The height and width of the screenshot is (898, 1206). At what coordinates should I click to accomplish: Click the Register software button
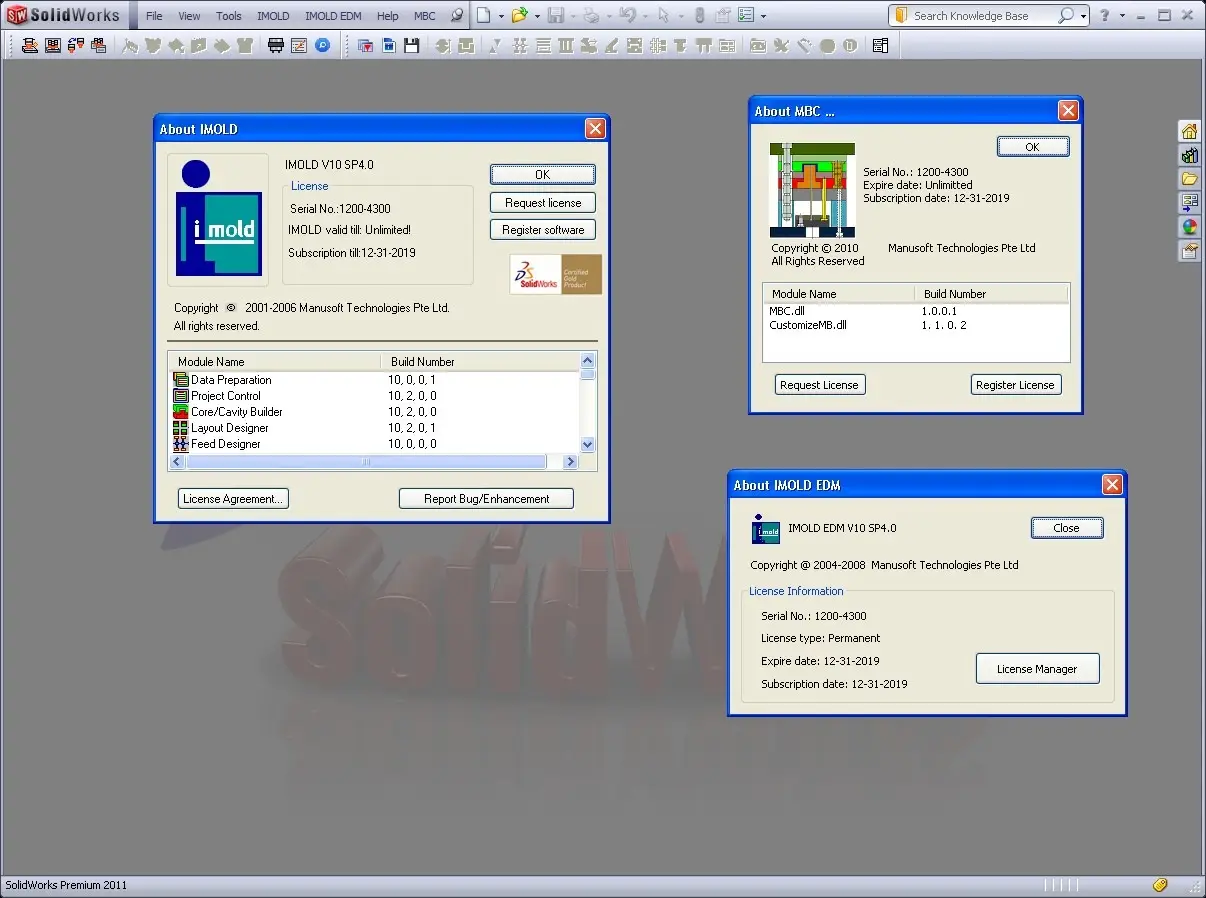coord(543,229)
